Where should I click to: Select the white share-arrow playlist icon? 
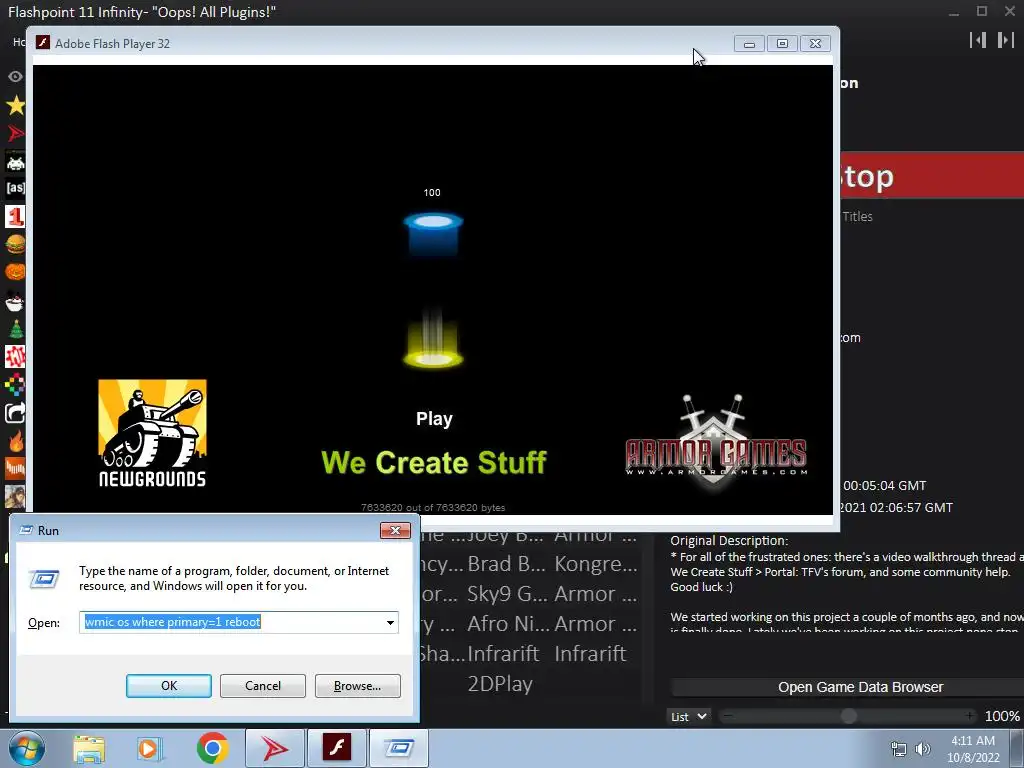(15, 413)
